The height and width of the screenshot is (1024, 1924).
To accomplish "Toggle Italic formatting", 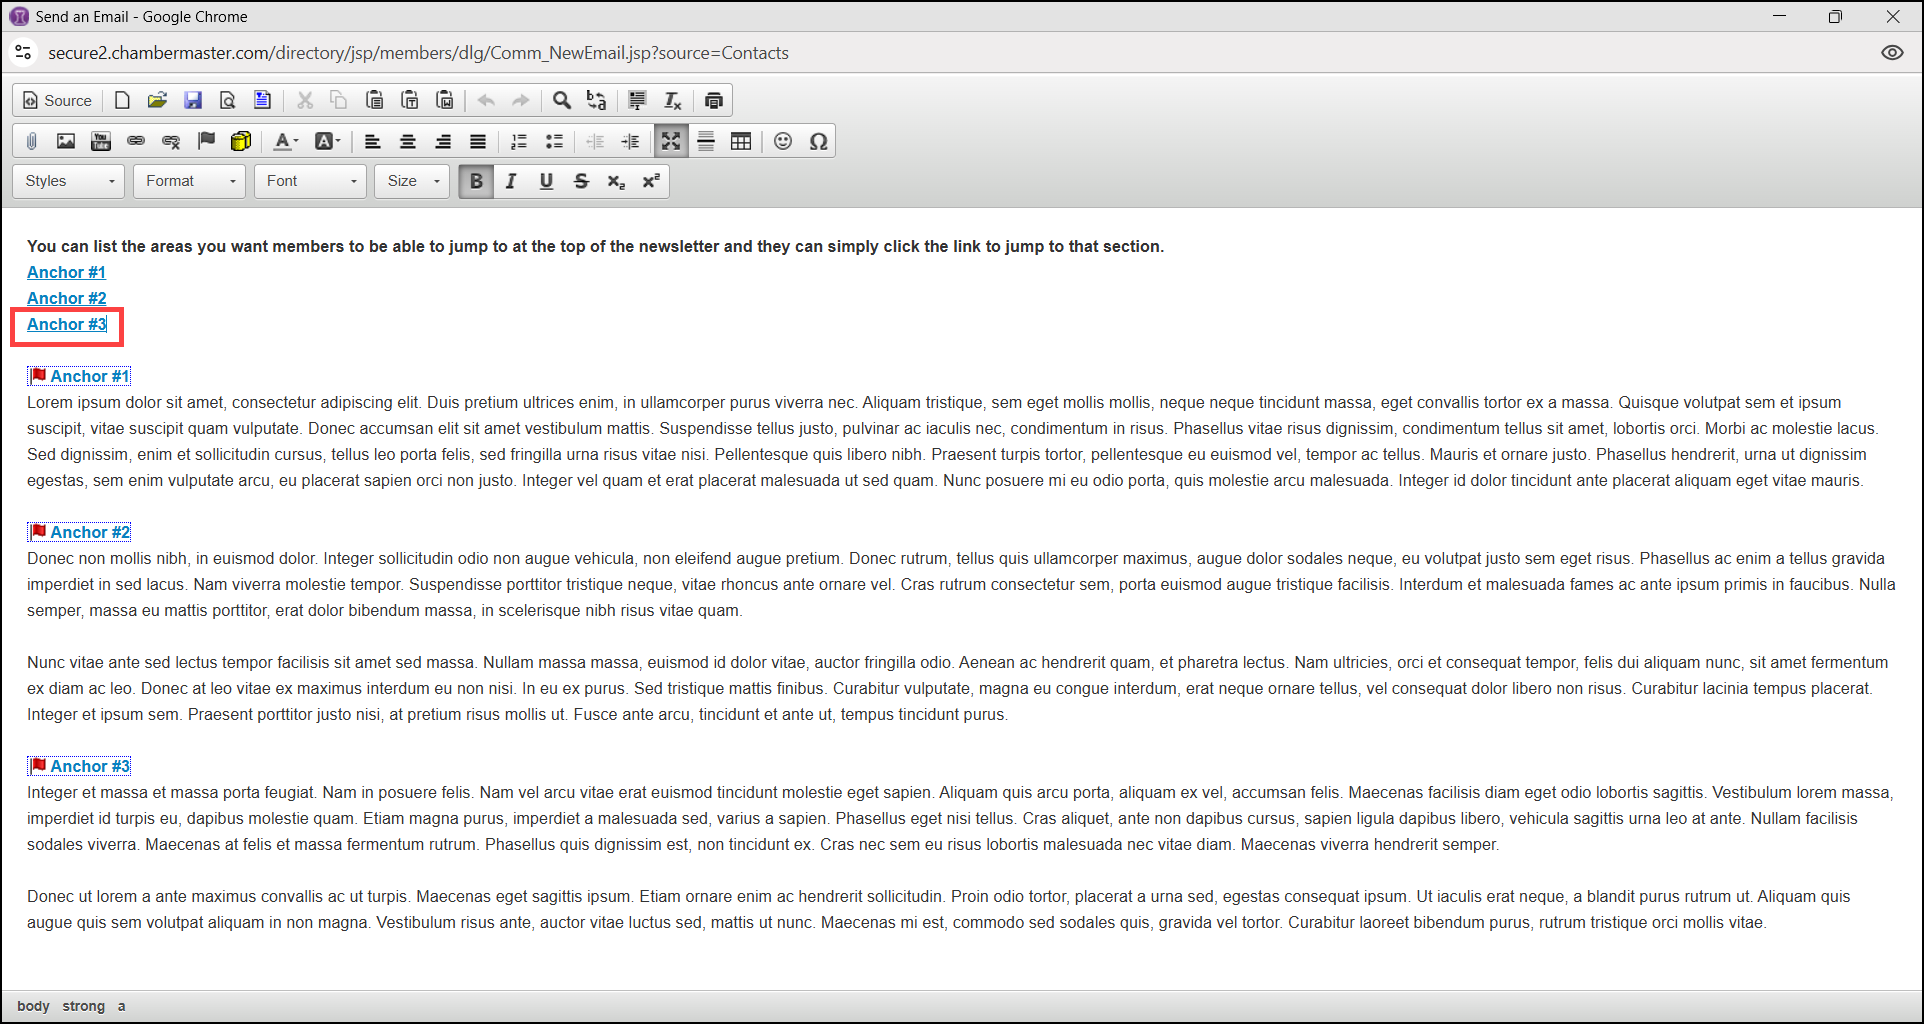I will (511, 181).
